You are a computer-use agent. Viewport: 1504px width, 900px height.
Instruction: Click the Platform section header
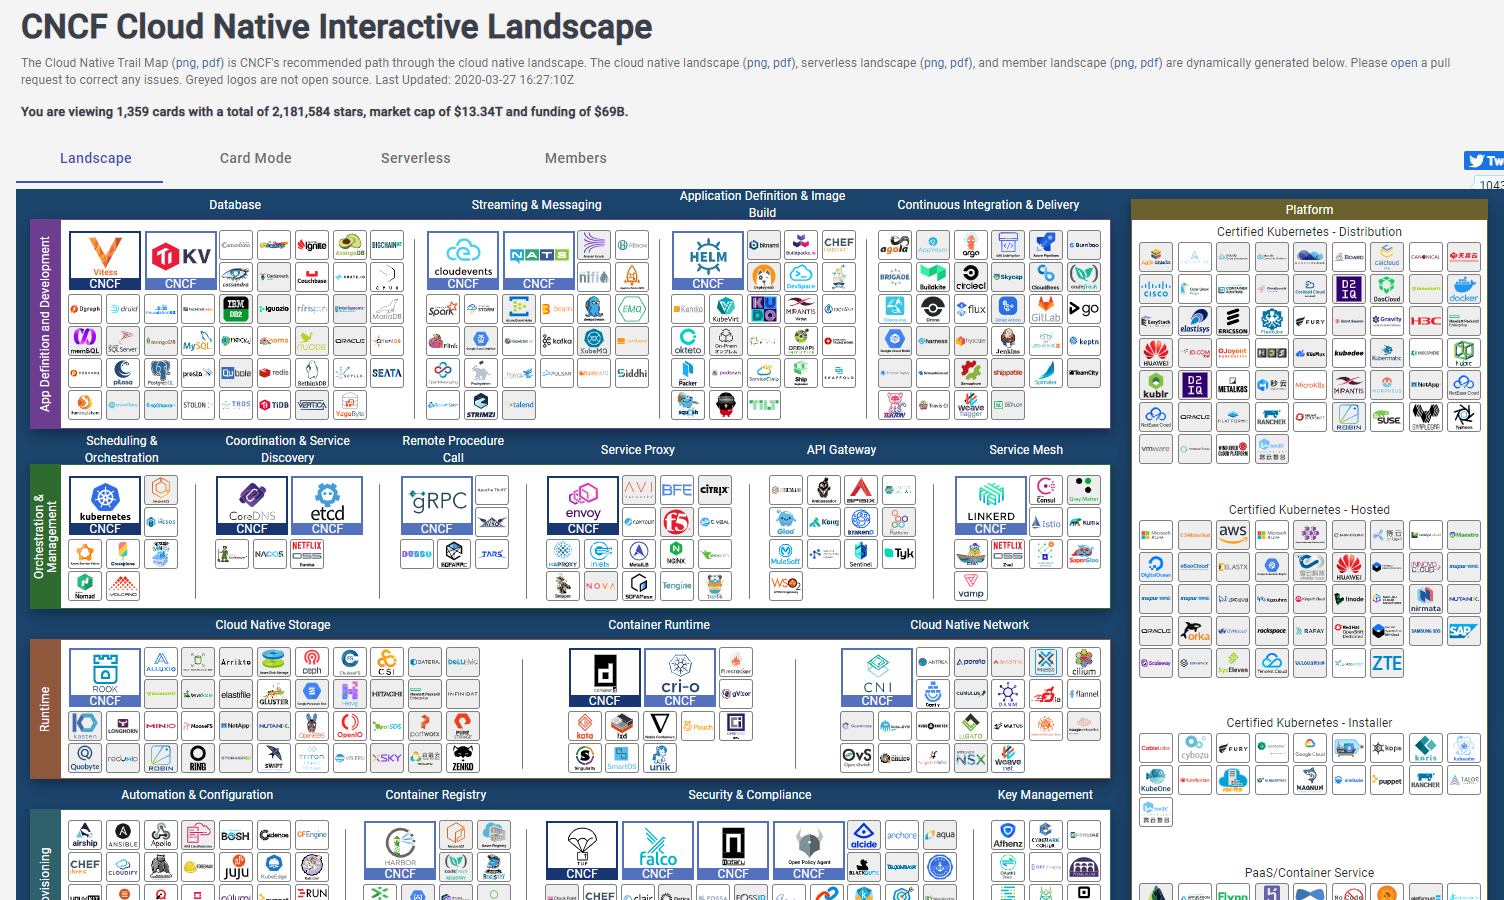tap(1309, 210)
